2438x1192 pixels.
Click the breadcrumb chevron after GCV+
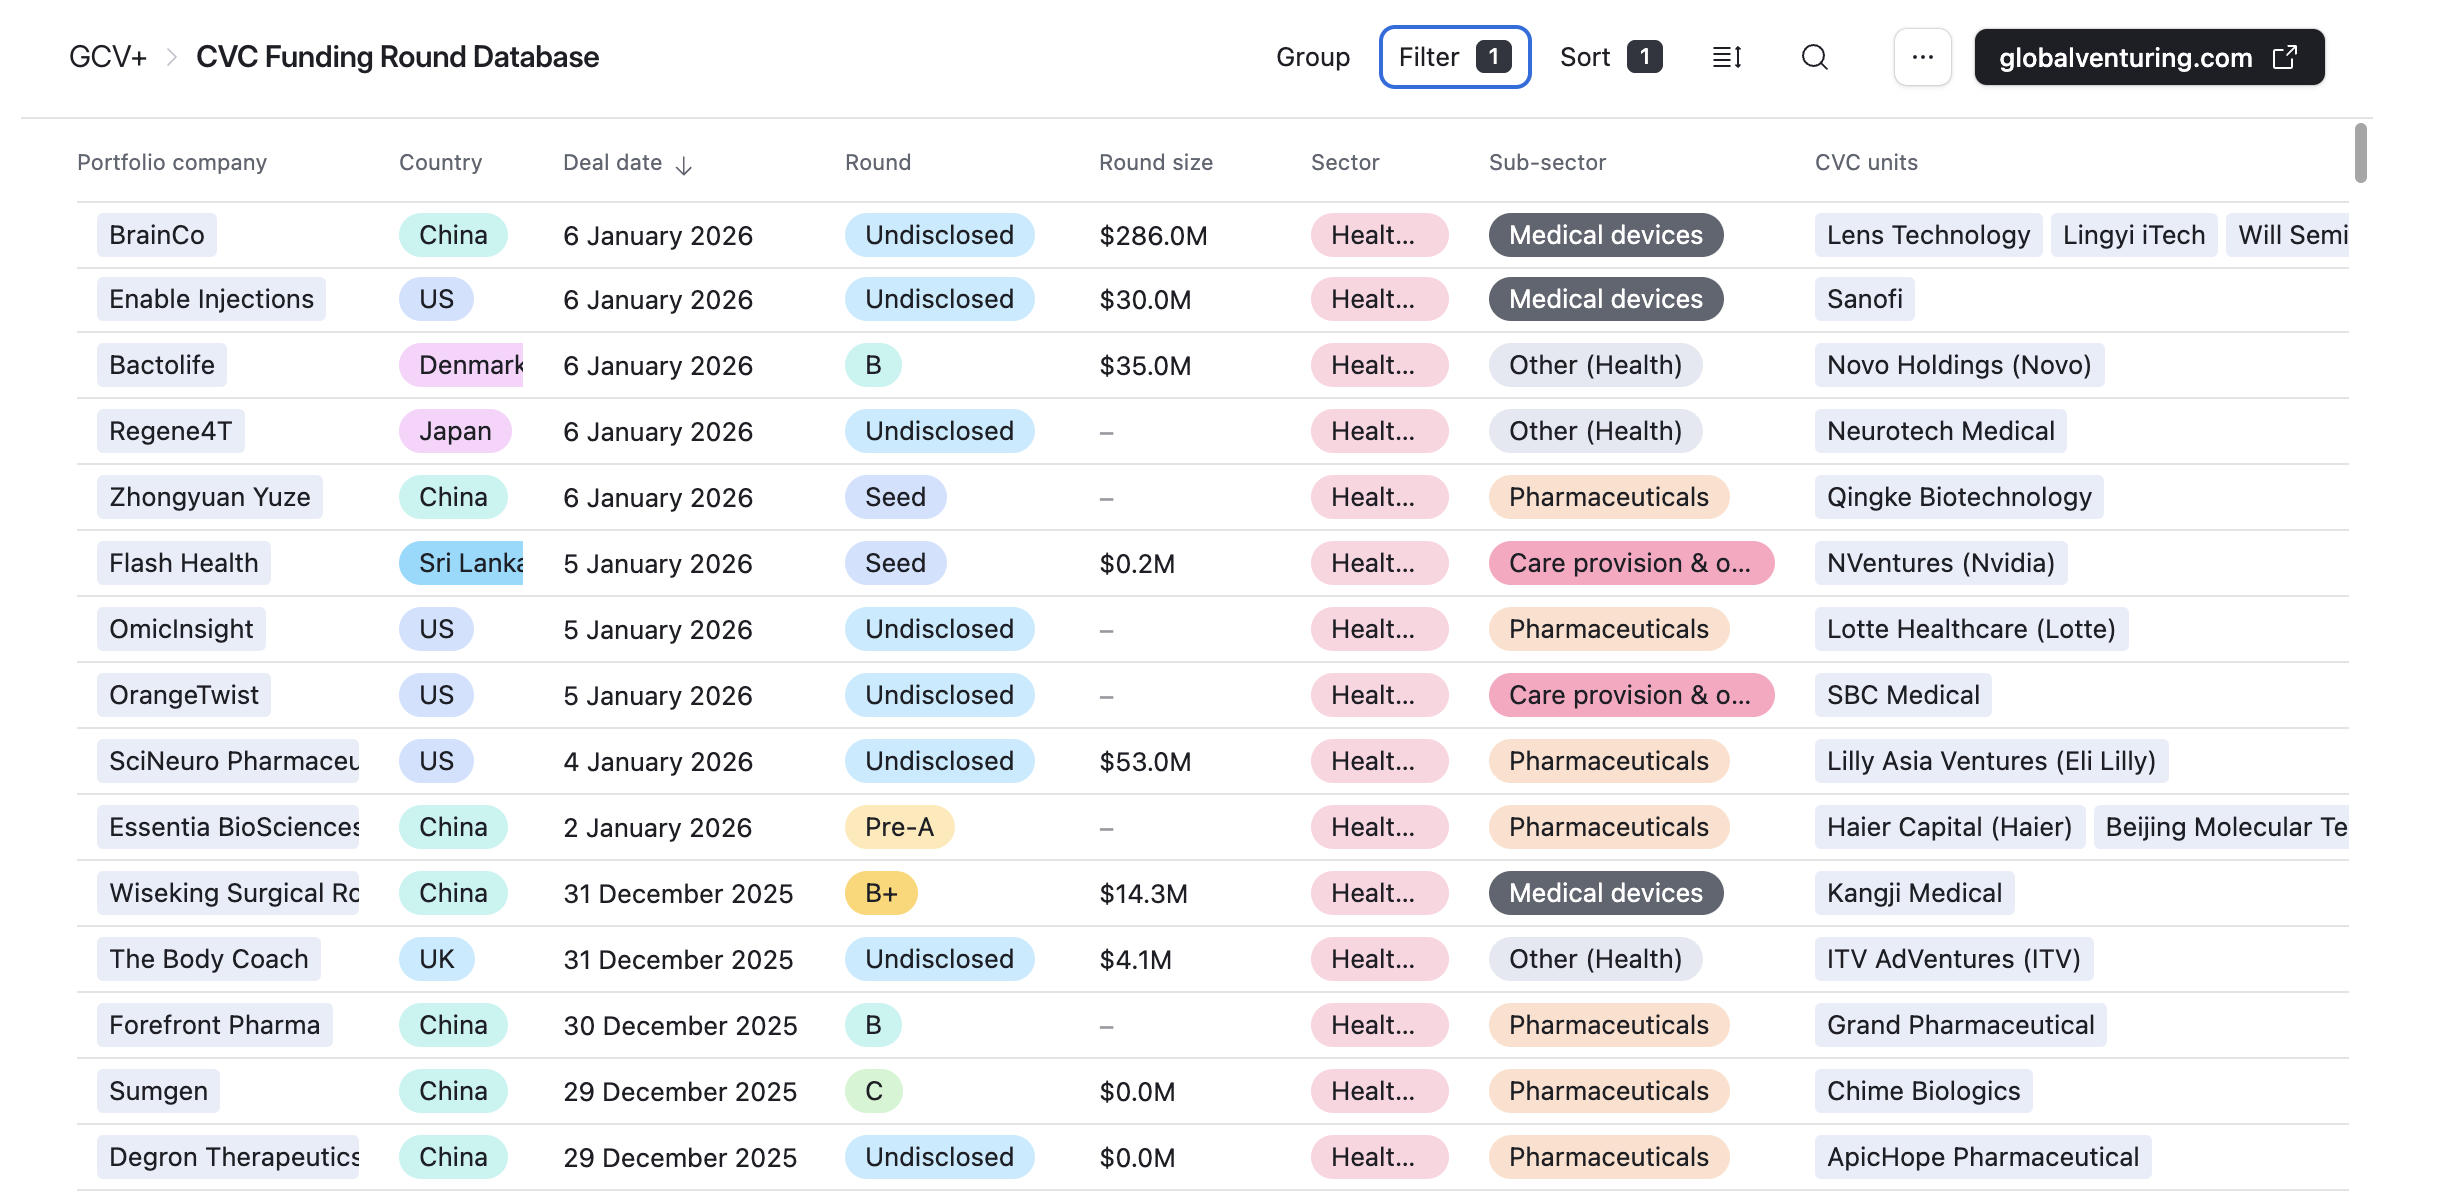tap(171, 57)
